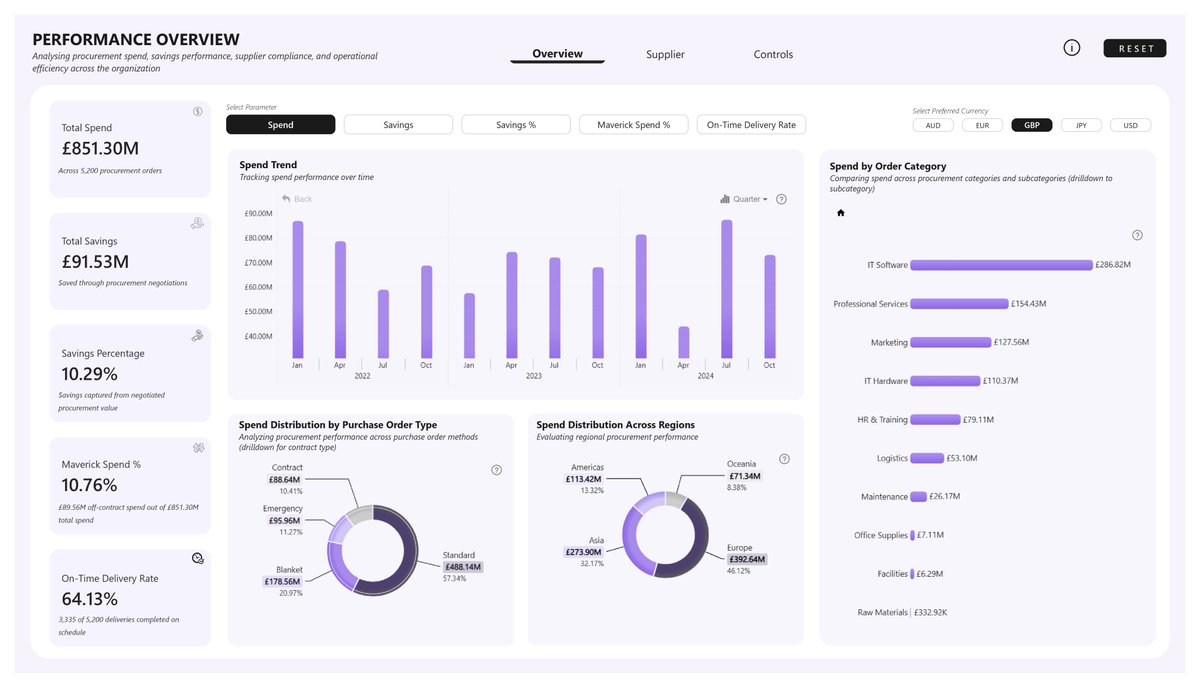
Task: Open the Quarter granularity dropdown
Action: [x=744, y=199]
